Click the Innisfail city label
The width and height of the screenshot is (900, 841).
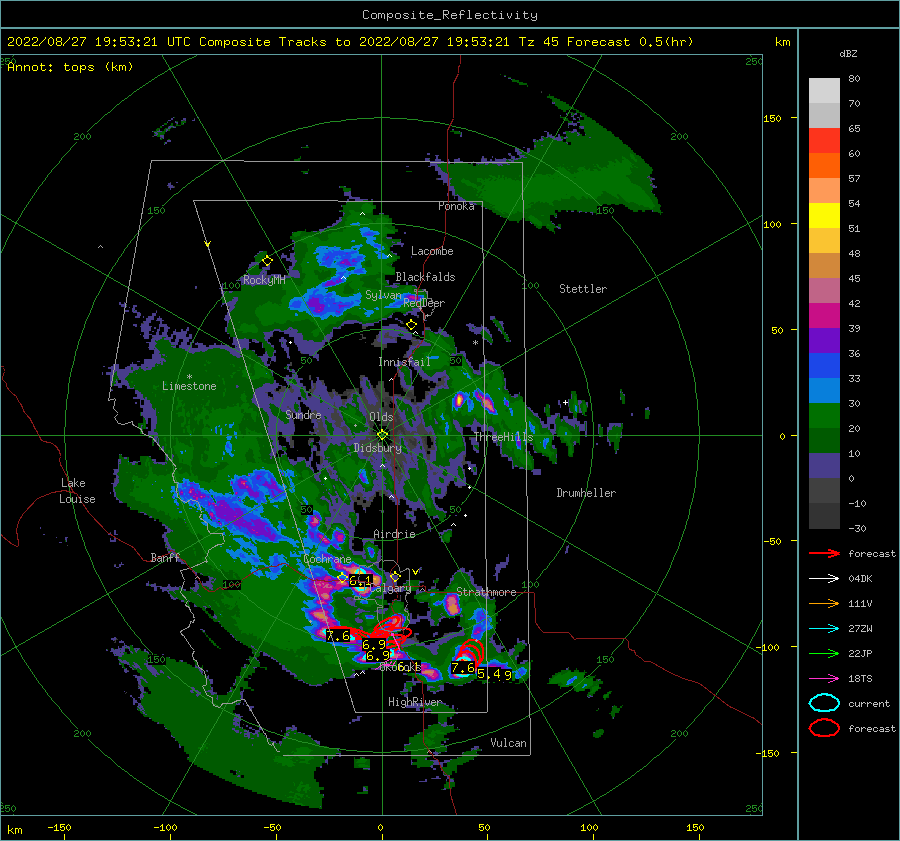(405, 362)
